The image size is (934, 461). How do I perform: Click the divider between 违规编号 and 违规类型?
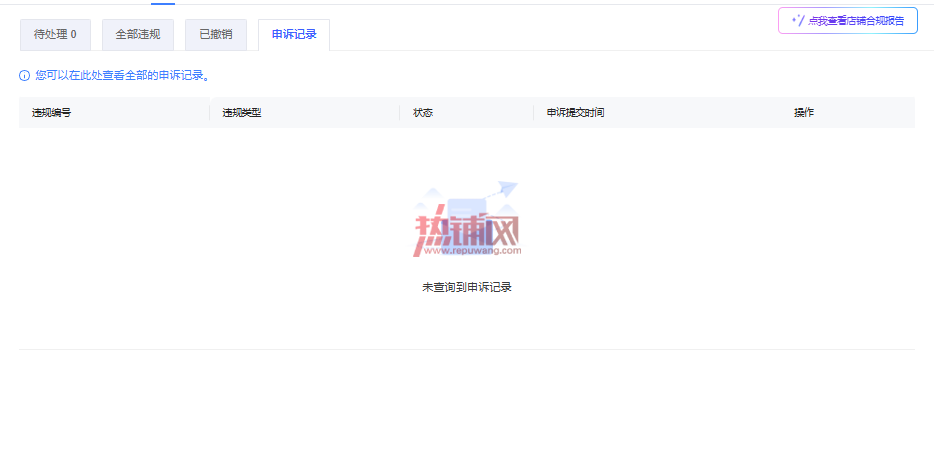[210, 113]
